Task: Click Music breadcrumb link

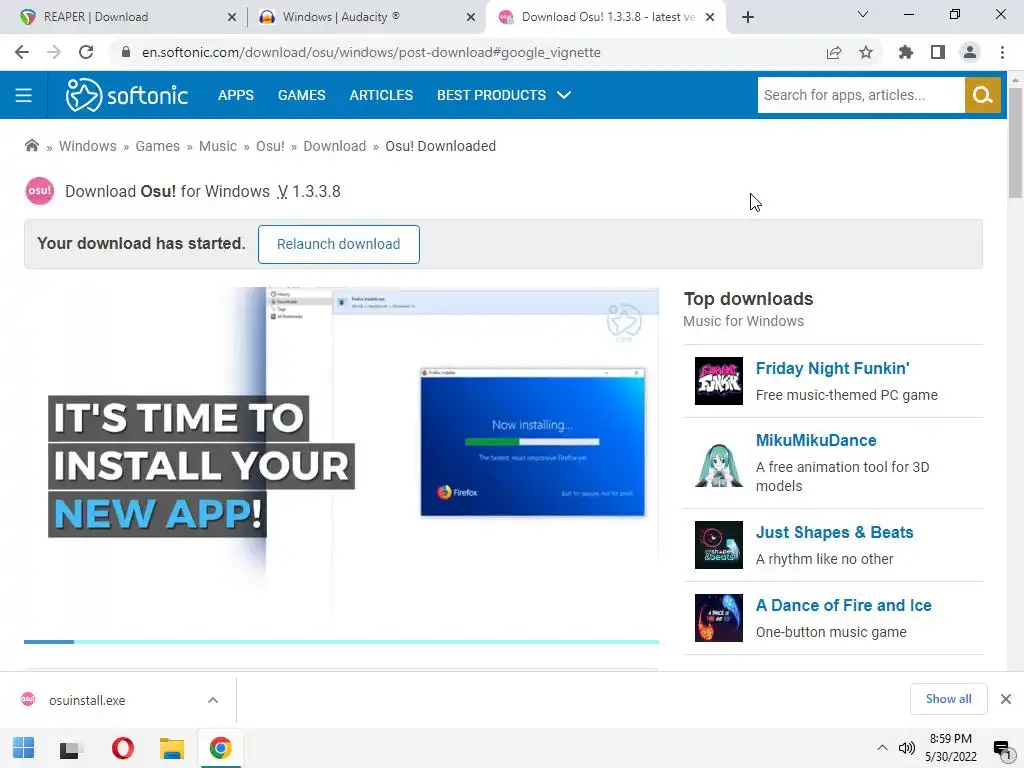Action: coord(218,146)
